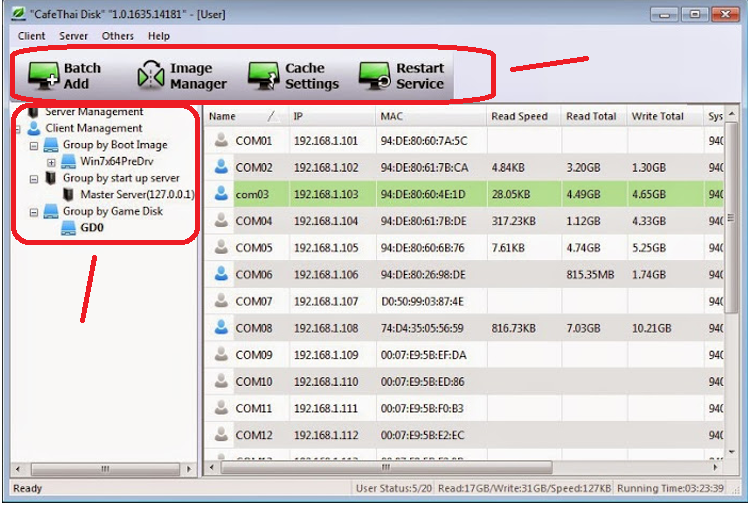Viewport: 748px width, 505px height.
Task: Click the grey user icon next to COM07
Action: [x=221, y=300]
